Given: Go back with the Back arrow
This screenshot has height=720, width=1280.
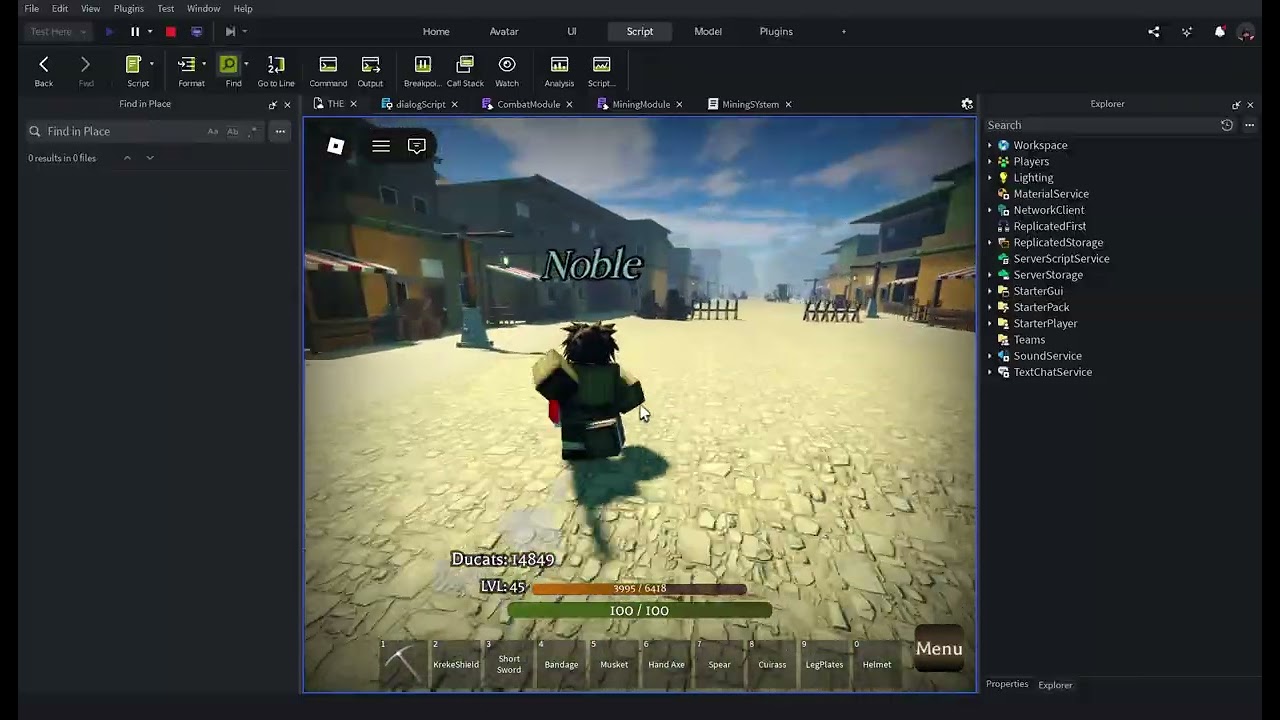Looking at the screenshot, I should [x=43, y=71].
